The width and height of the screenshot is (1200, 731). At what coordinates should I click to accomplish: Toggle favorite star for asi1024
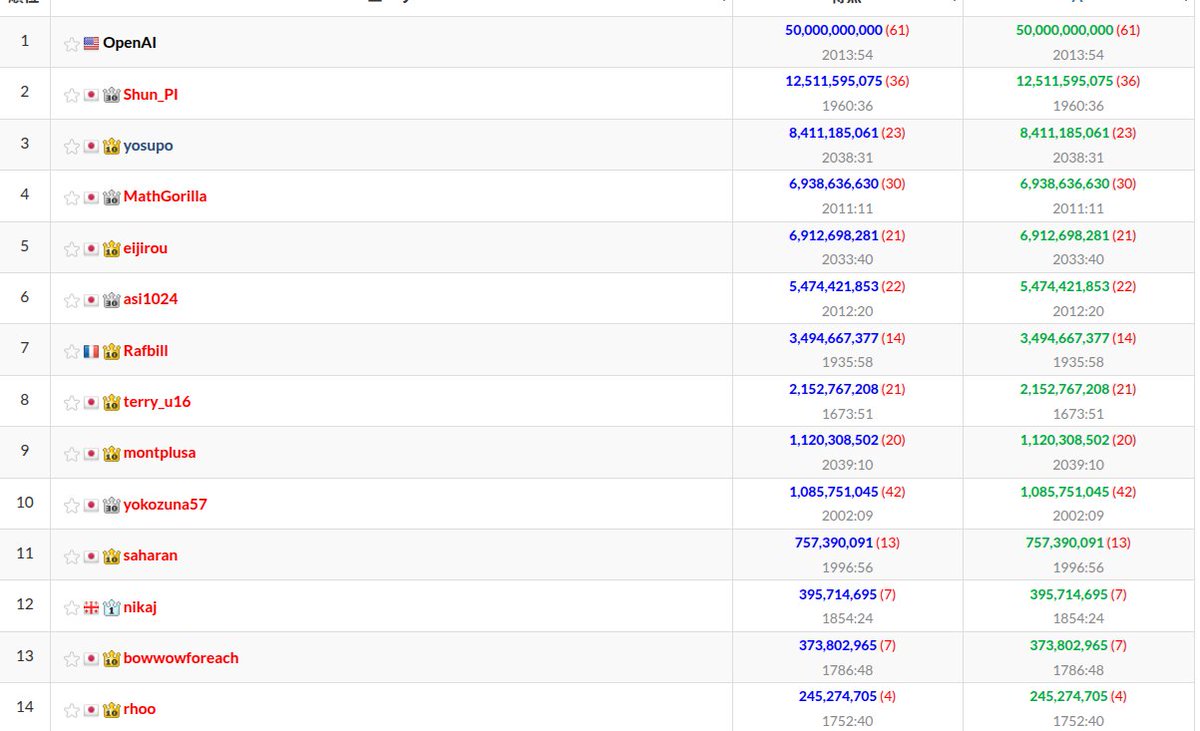click(x=71, y=300)
